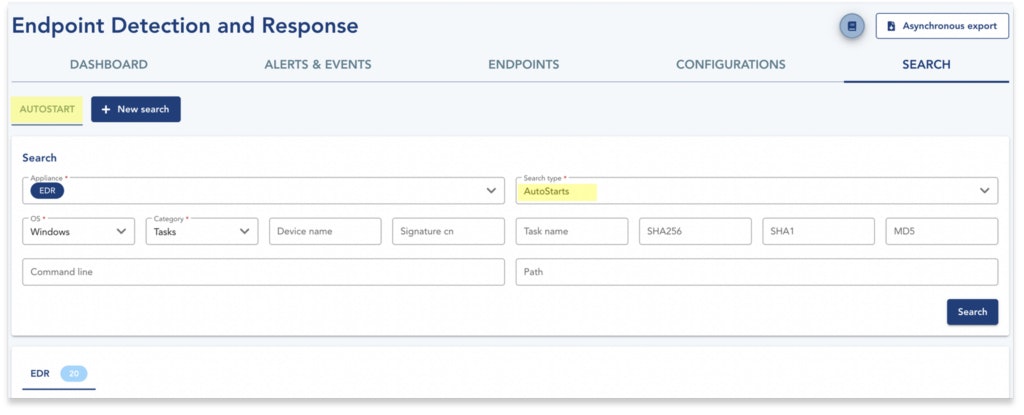Select the AUTOSTART search tab

click(47, 109)
